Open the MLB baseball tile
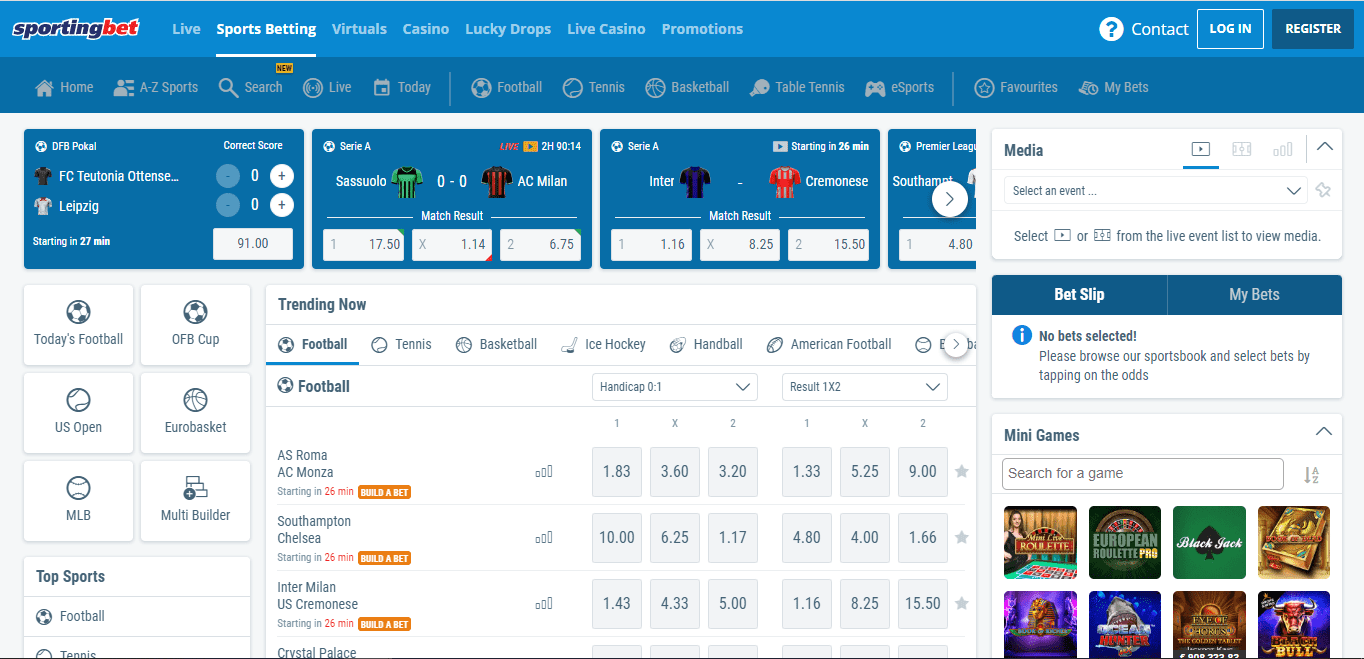This screenshot has height=659, width=1364. [x=78, y=500]
